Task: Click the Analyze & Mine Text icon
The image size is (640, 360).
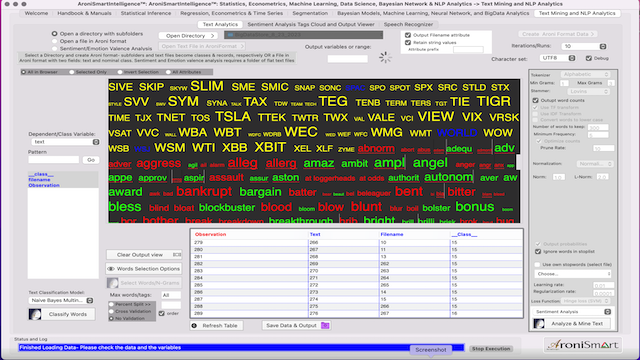Action: point(539,324)
